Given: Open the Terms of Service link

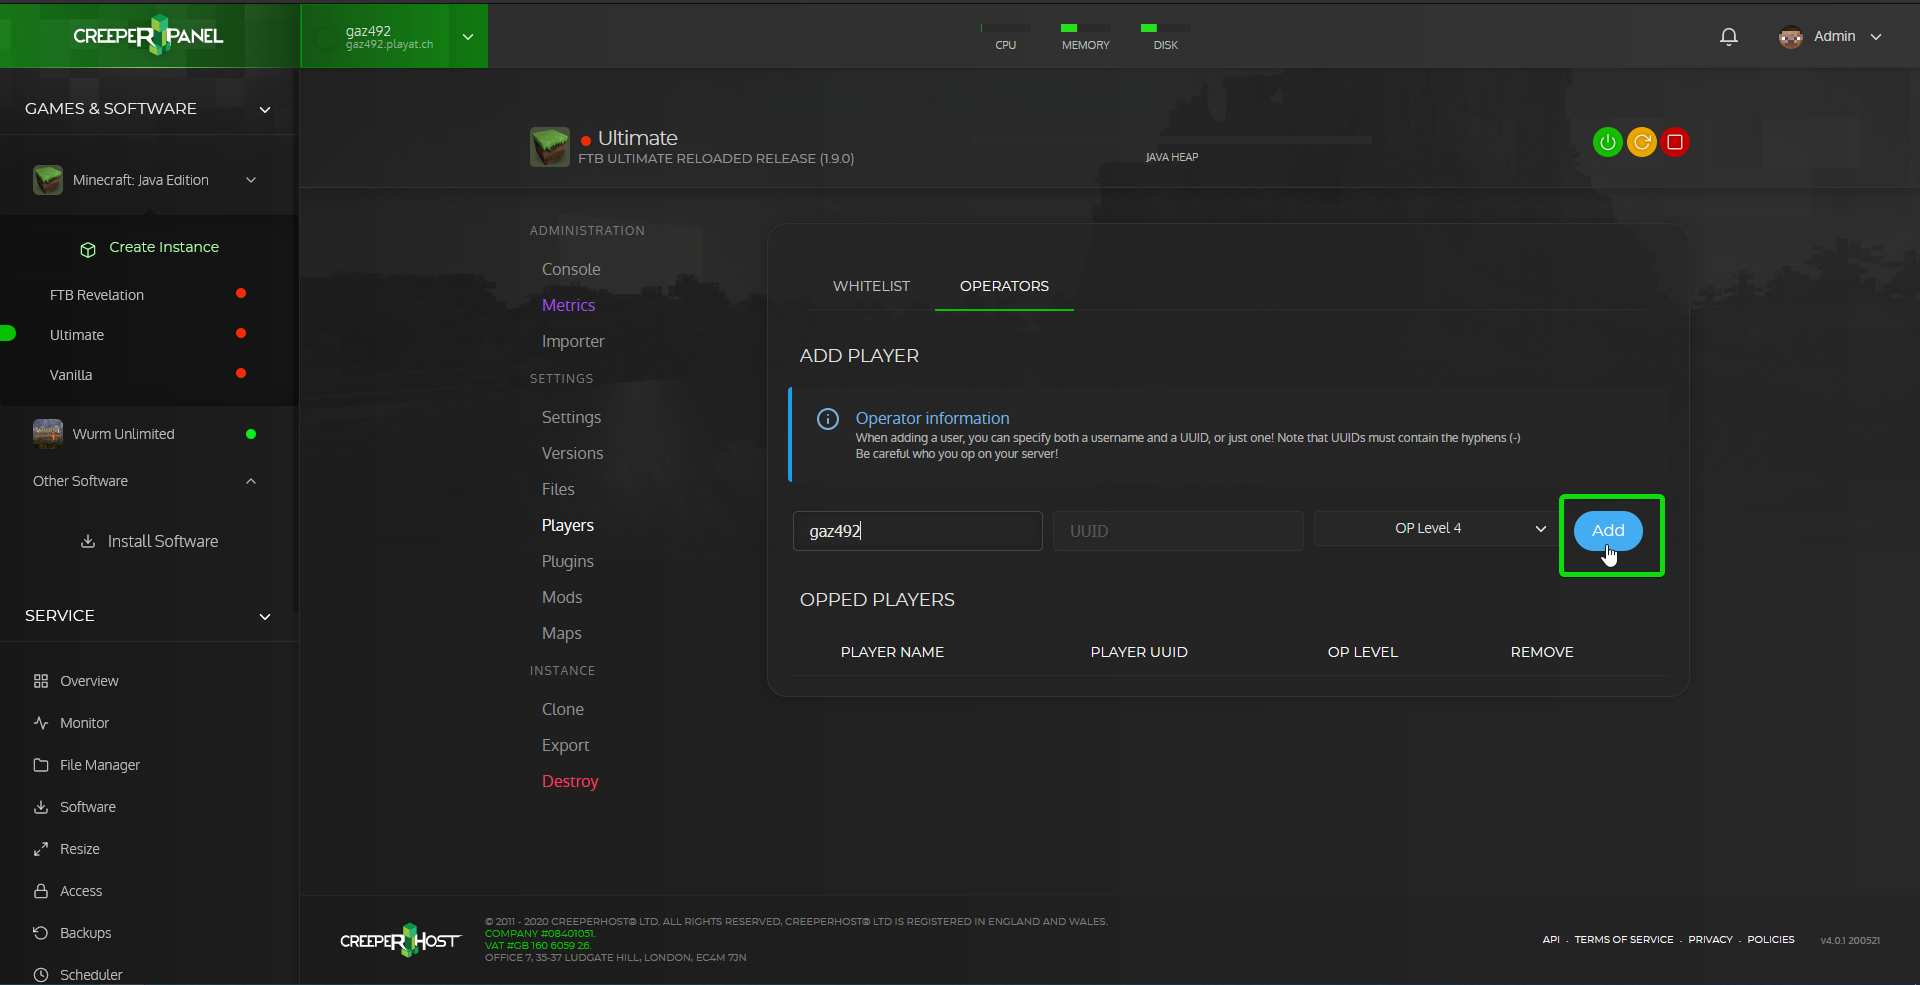Looking at the screenshot, I should pos(1624,940).
